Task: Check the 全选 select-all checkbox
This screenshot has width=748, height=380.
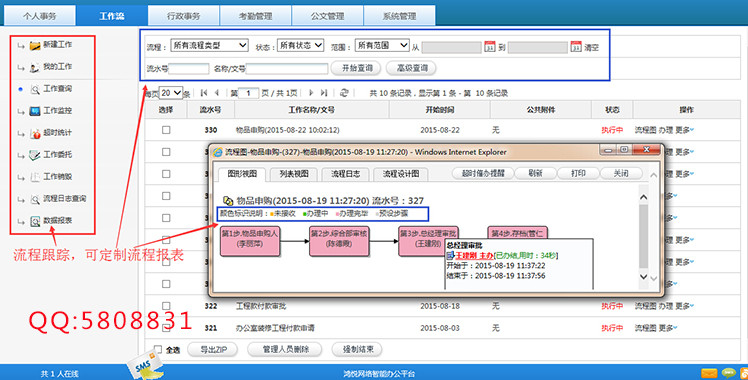Action: (x=158, y=349)
